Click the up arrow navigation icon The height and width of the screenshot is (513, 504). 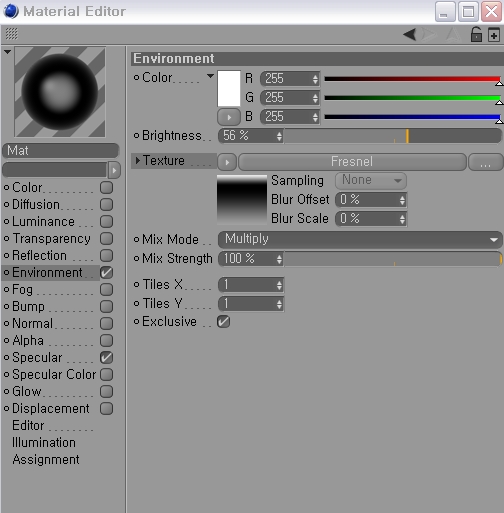(x=452, y=34)
